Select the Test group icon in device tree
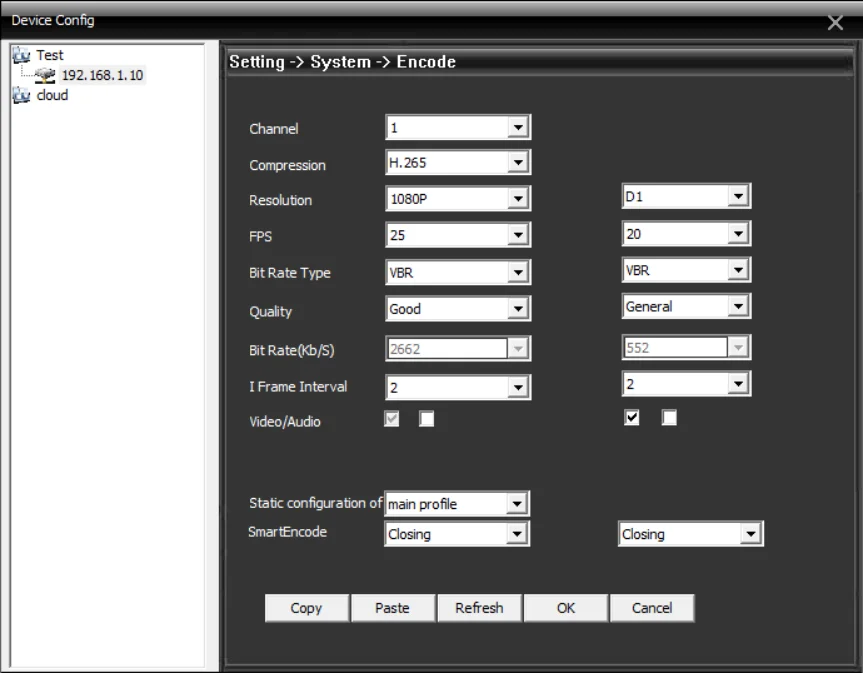This screenshot has height=673, width=863. pyautogui.click(x=20, y=55)
